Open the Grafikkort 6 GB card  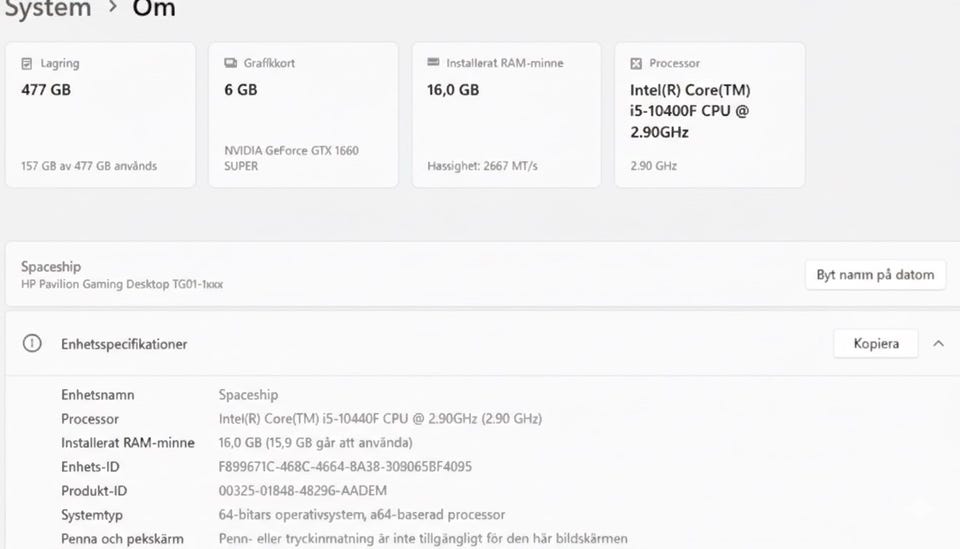point(303,115)
